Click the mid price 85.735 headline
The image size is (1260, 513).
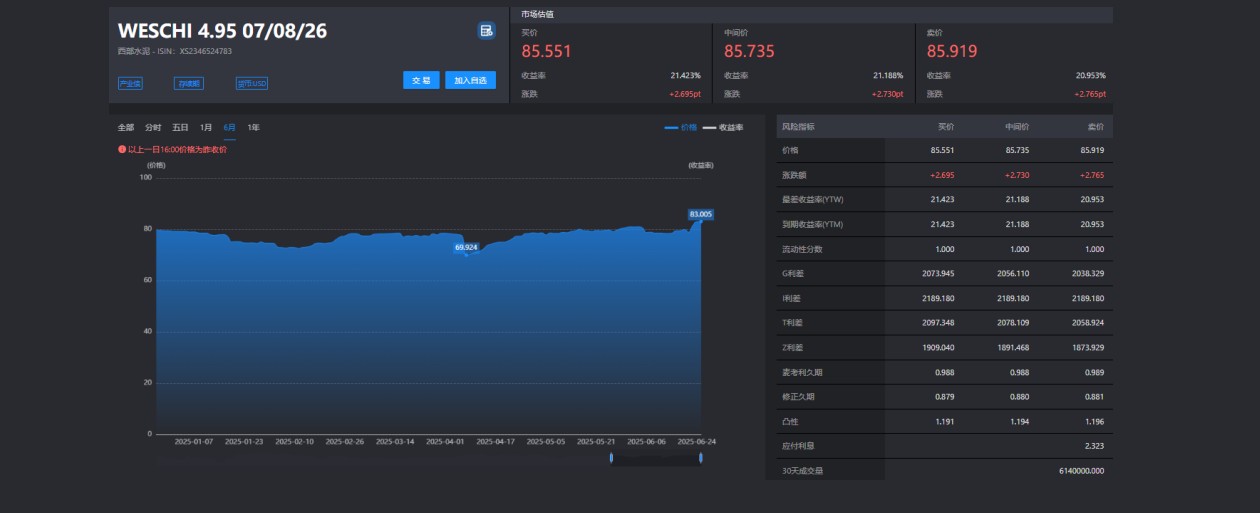click(750, 51)
